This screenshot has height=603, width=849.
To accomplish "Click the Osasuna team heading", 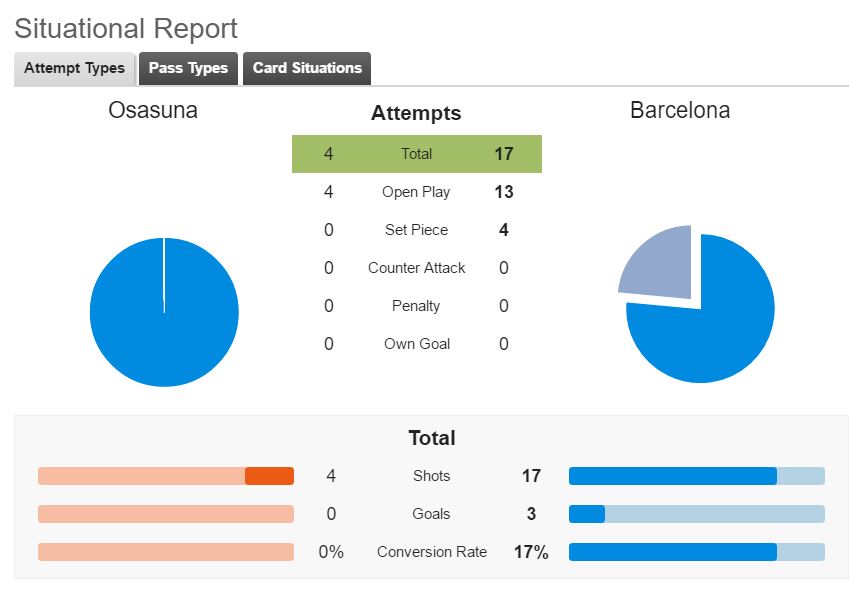I will point(153,110).
